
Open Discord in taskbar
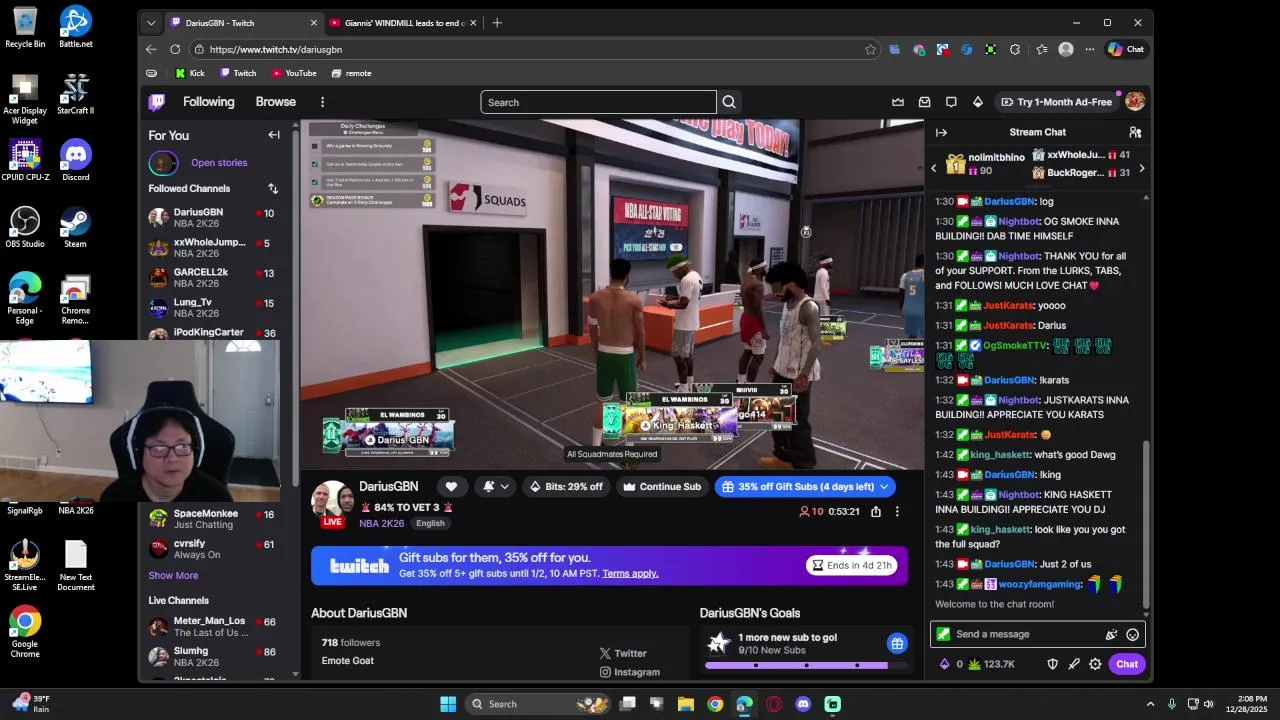[803, 704]
